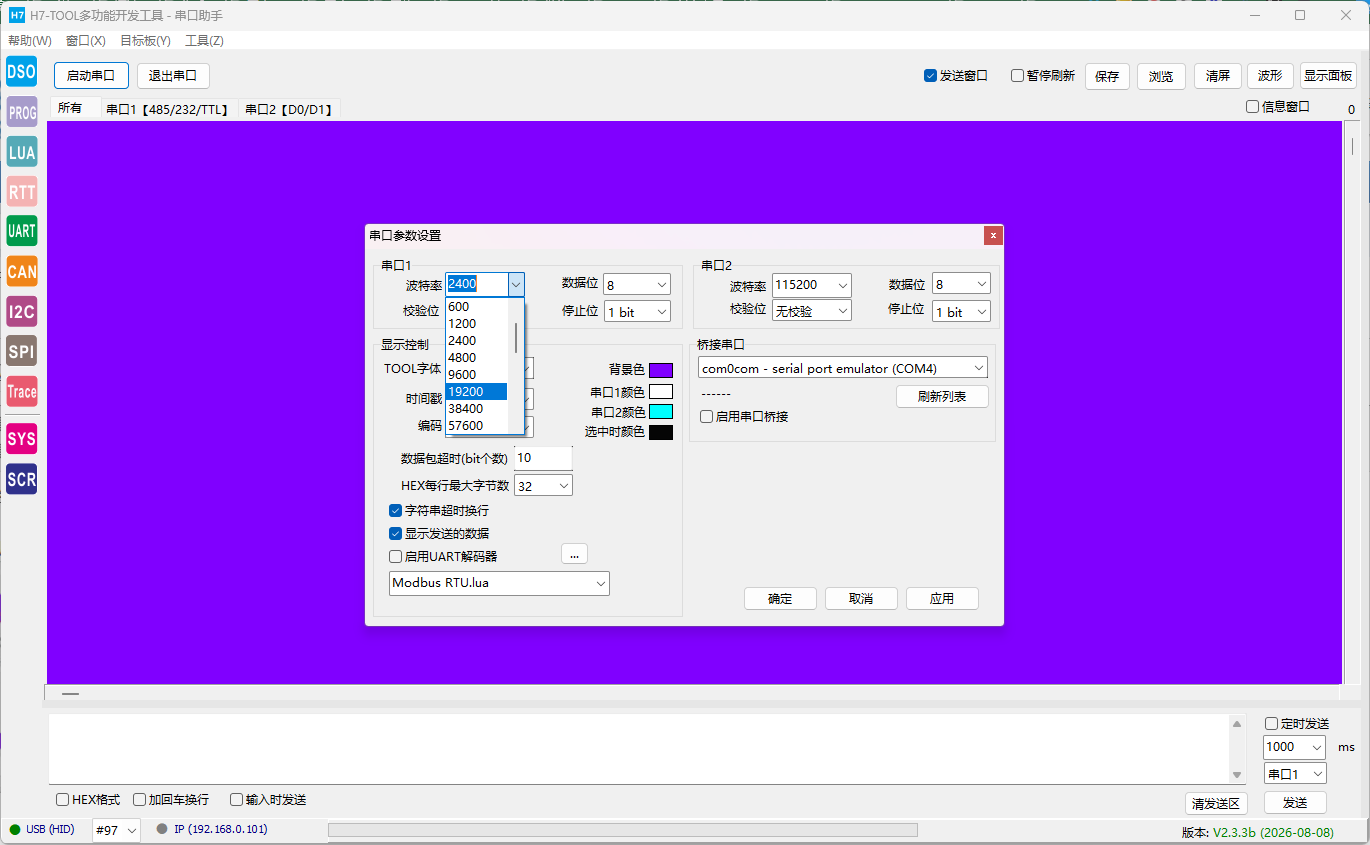
Task: Tick the HEX格式 checkbox
Action: coord(63,800)
